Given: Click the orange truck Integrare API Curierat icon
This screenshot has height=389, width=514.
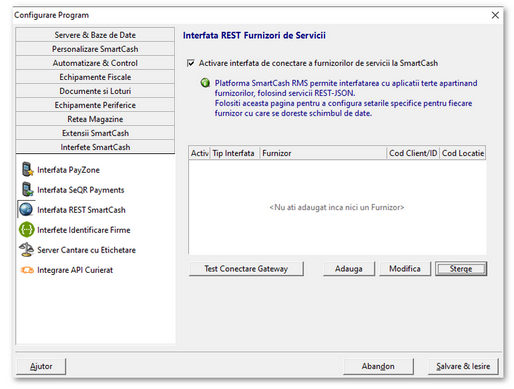Looking at the screenshot, I should pos(27,270).
